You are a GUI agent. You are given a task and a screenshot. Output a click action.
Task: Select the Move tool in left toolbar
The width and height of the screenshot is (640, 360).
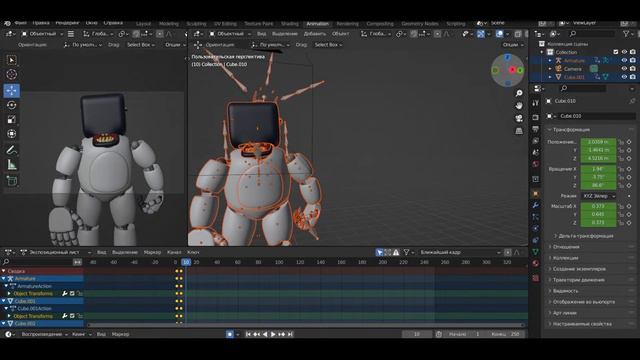[11, 90]
